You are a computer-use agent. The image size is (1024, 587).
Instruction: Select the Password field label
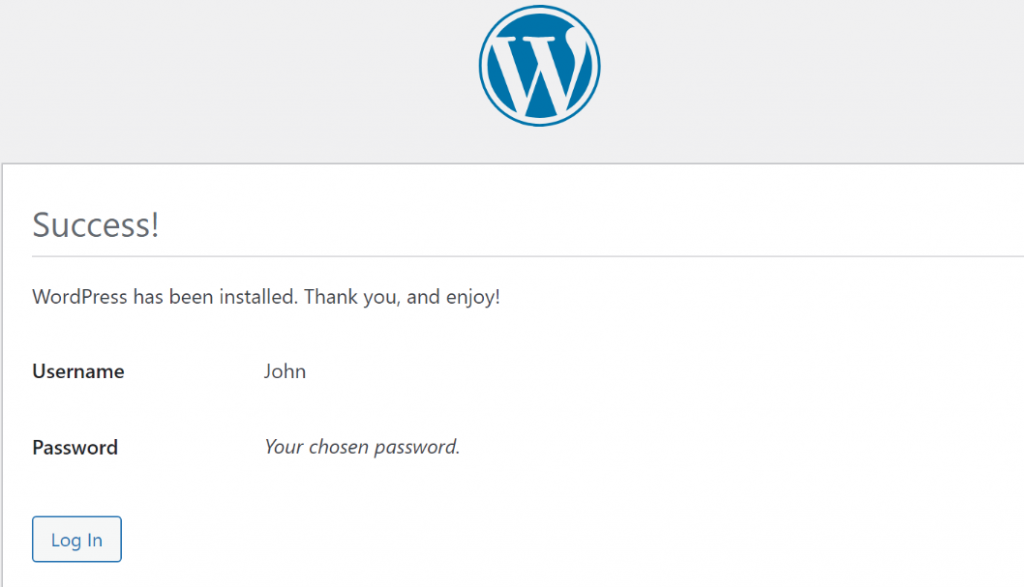74,447
